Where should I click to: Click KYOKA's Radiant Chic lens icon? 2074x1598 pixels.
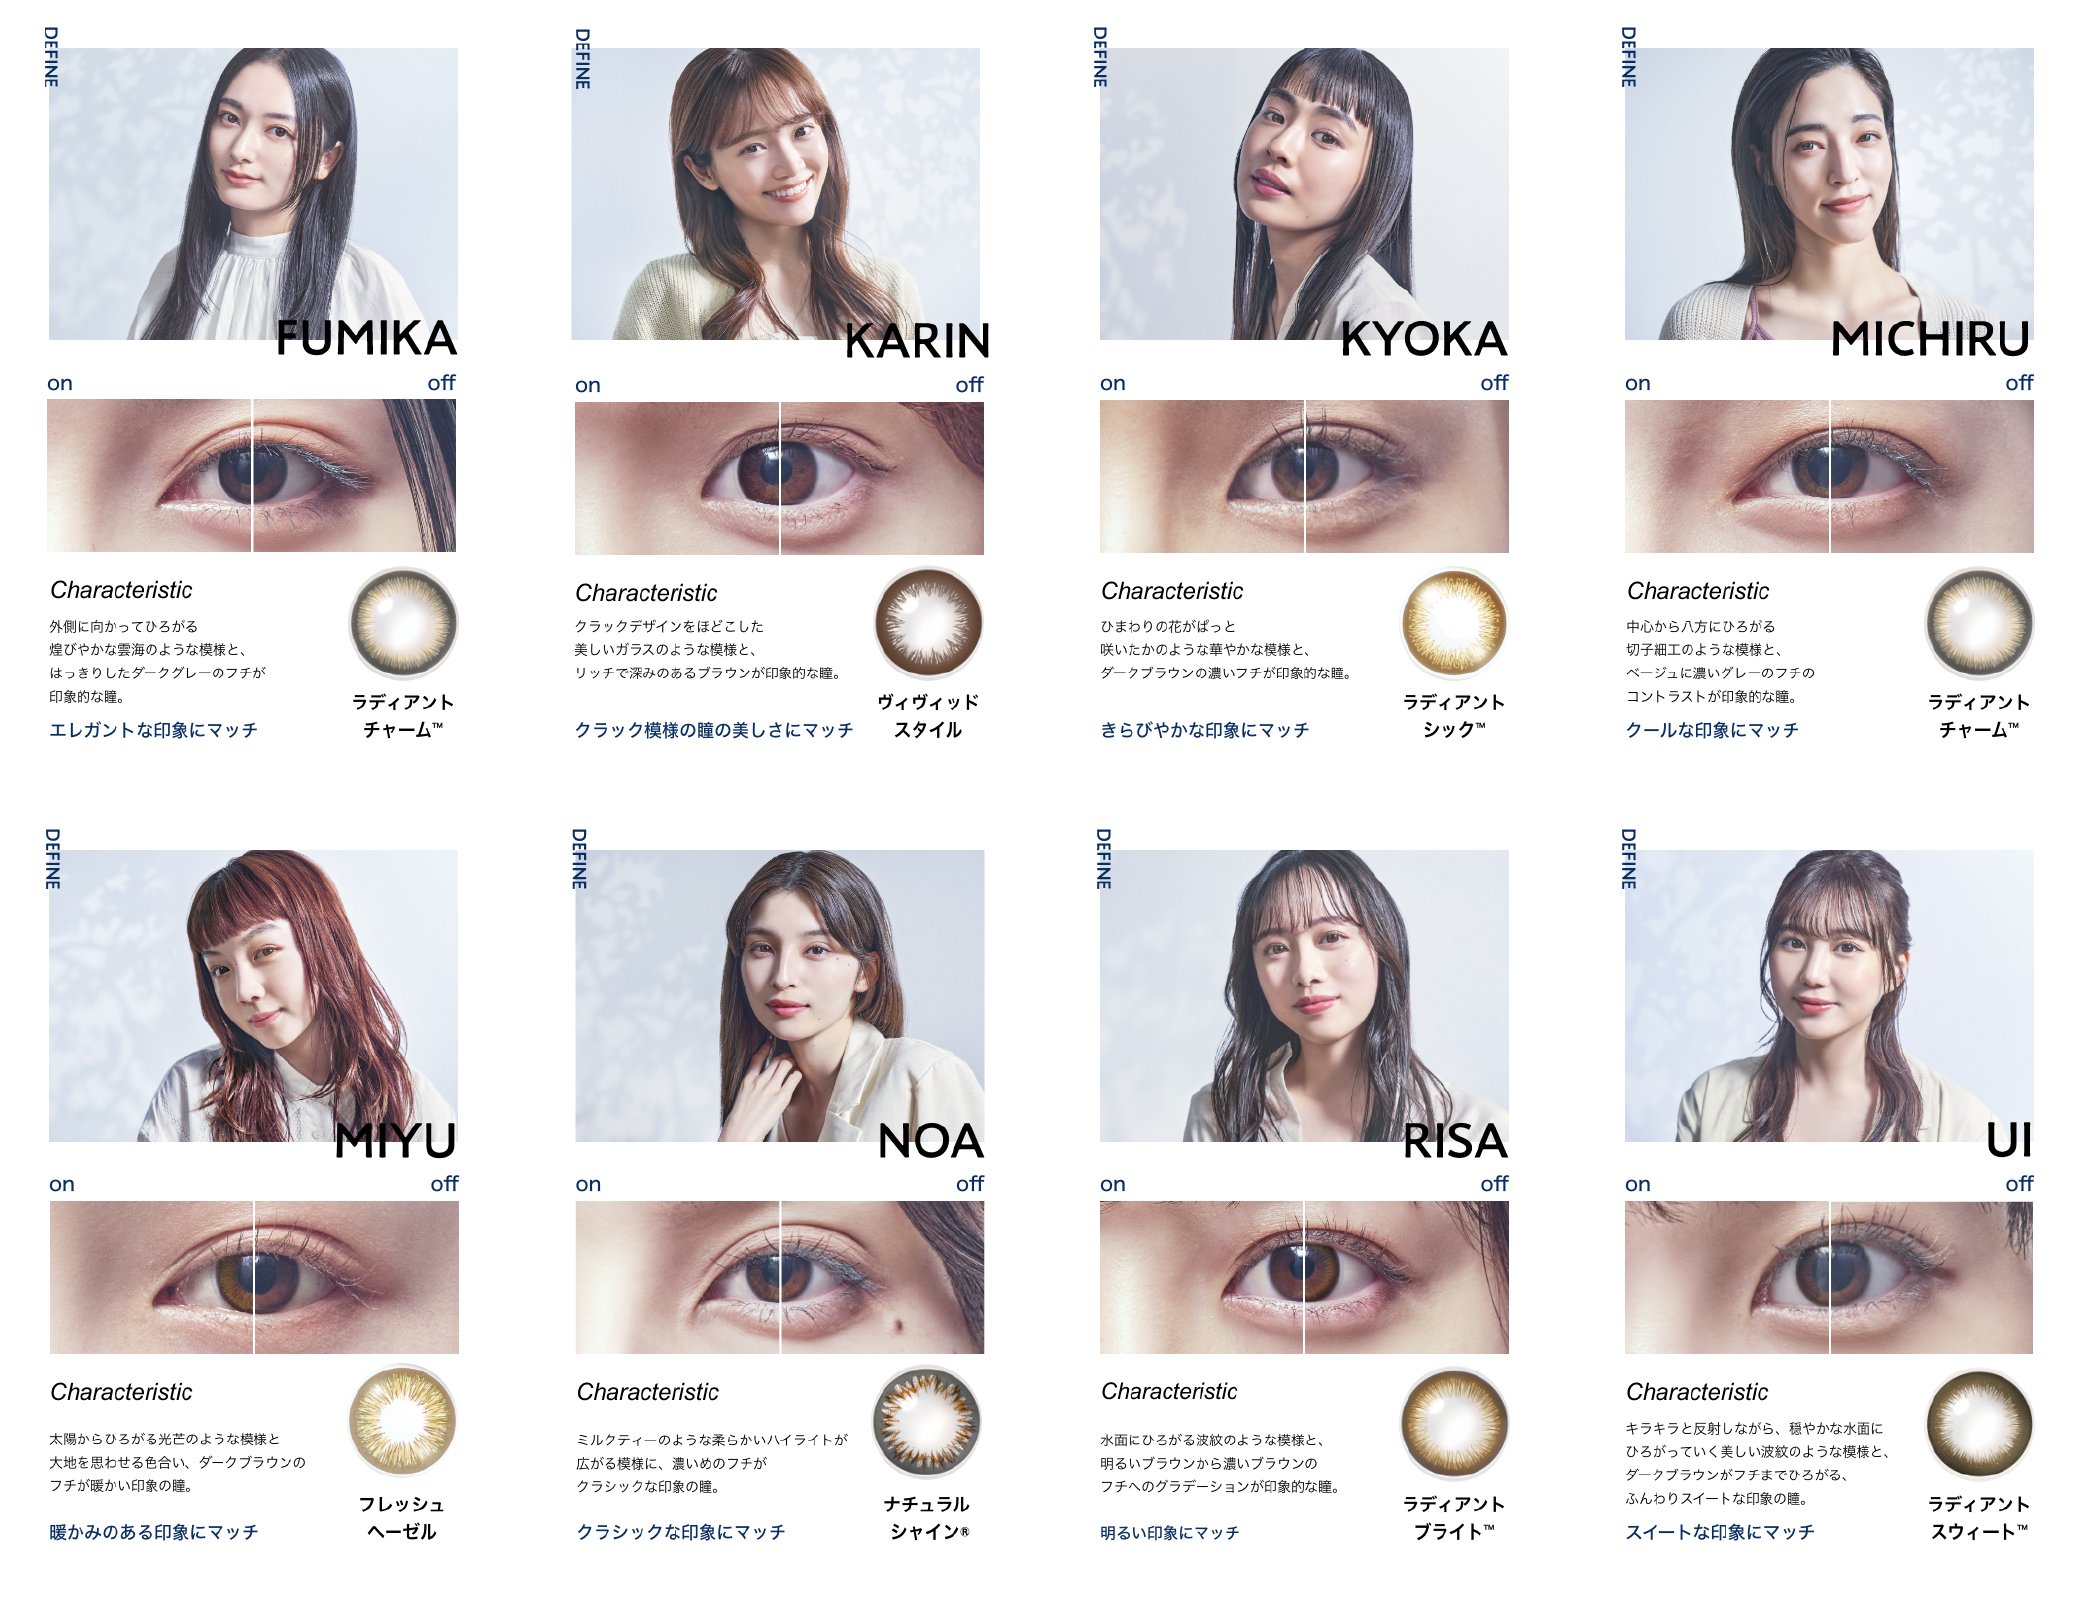coord(1454,623)
